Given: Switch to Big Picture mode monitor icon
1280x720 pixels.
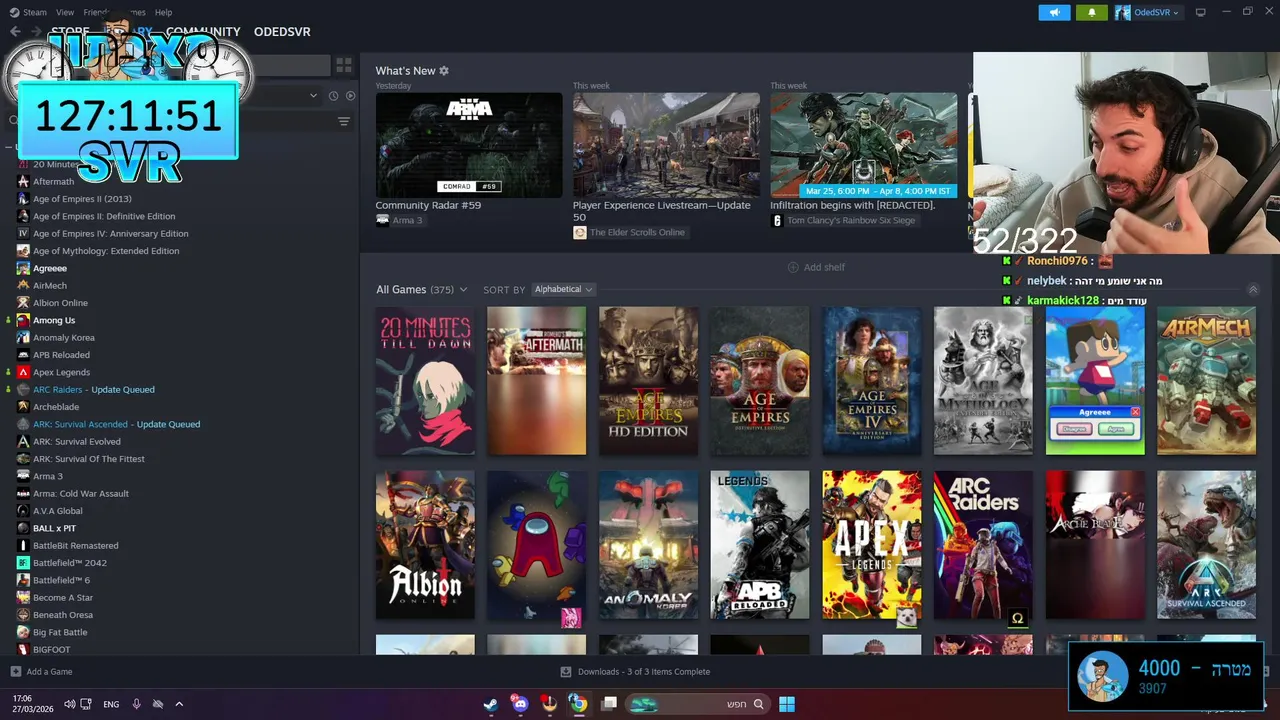Looking at the screenshot, I should [1201, 12].
